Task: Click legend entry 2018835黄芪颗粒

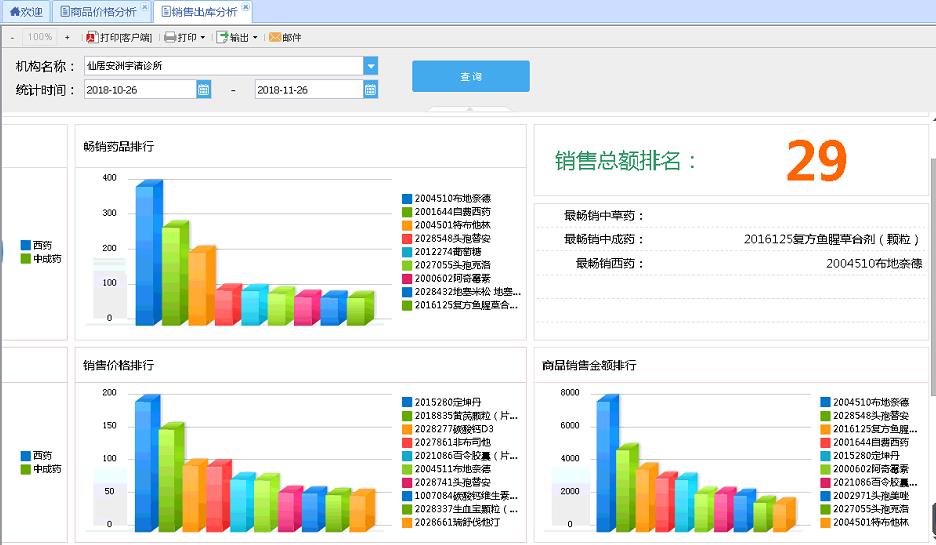Action: click(x=460, y=415)
